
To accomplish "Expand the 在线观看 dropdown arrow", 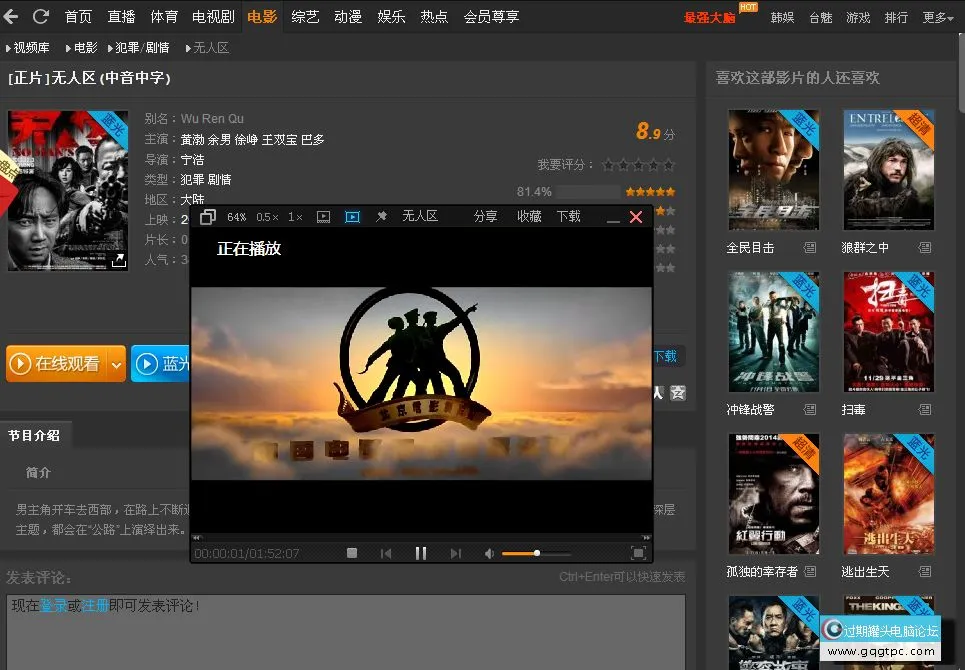I will click(116, 365).
